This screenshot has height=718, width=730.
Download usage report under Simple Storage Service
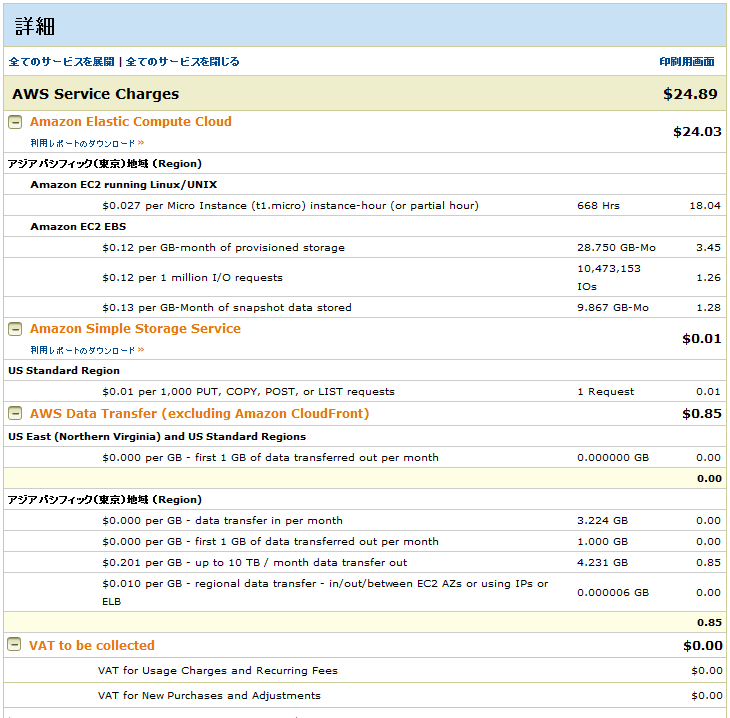88,350
